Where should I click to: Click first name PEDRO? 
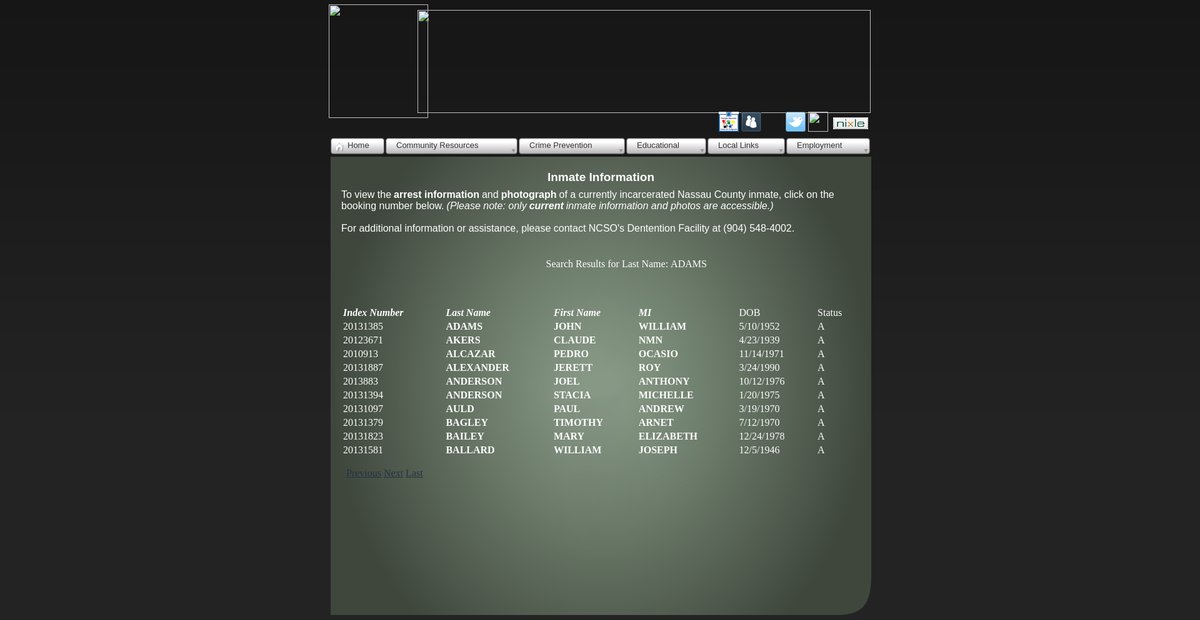point(571,354)
